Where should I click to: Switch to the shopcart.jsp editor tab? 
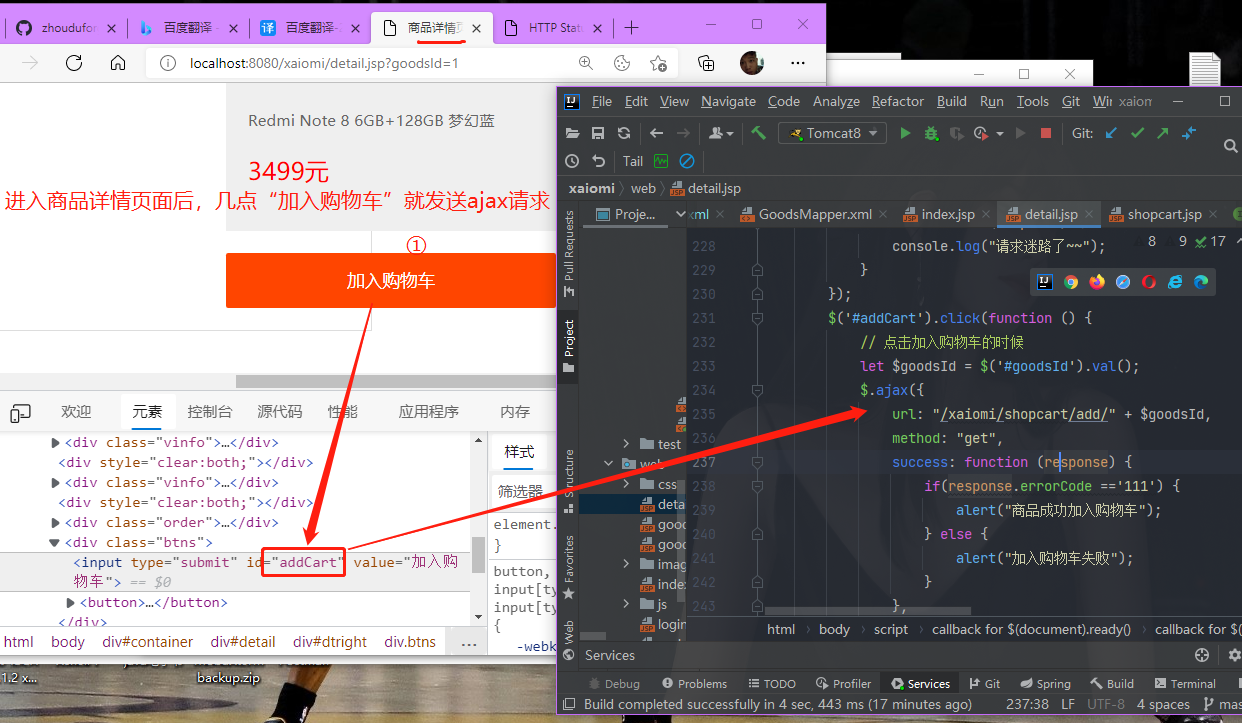pos(1163,214)
